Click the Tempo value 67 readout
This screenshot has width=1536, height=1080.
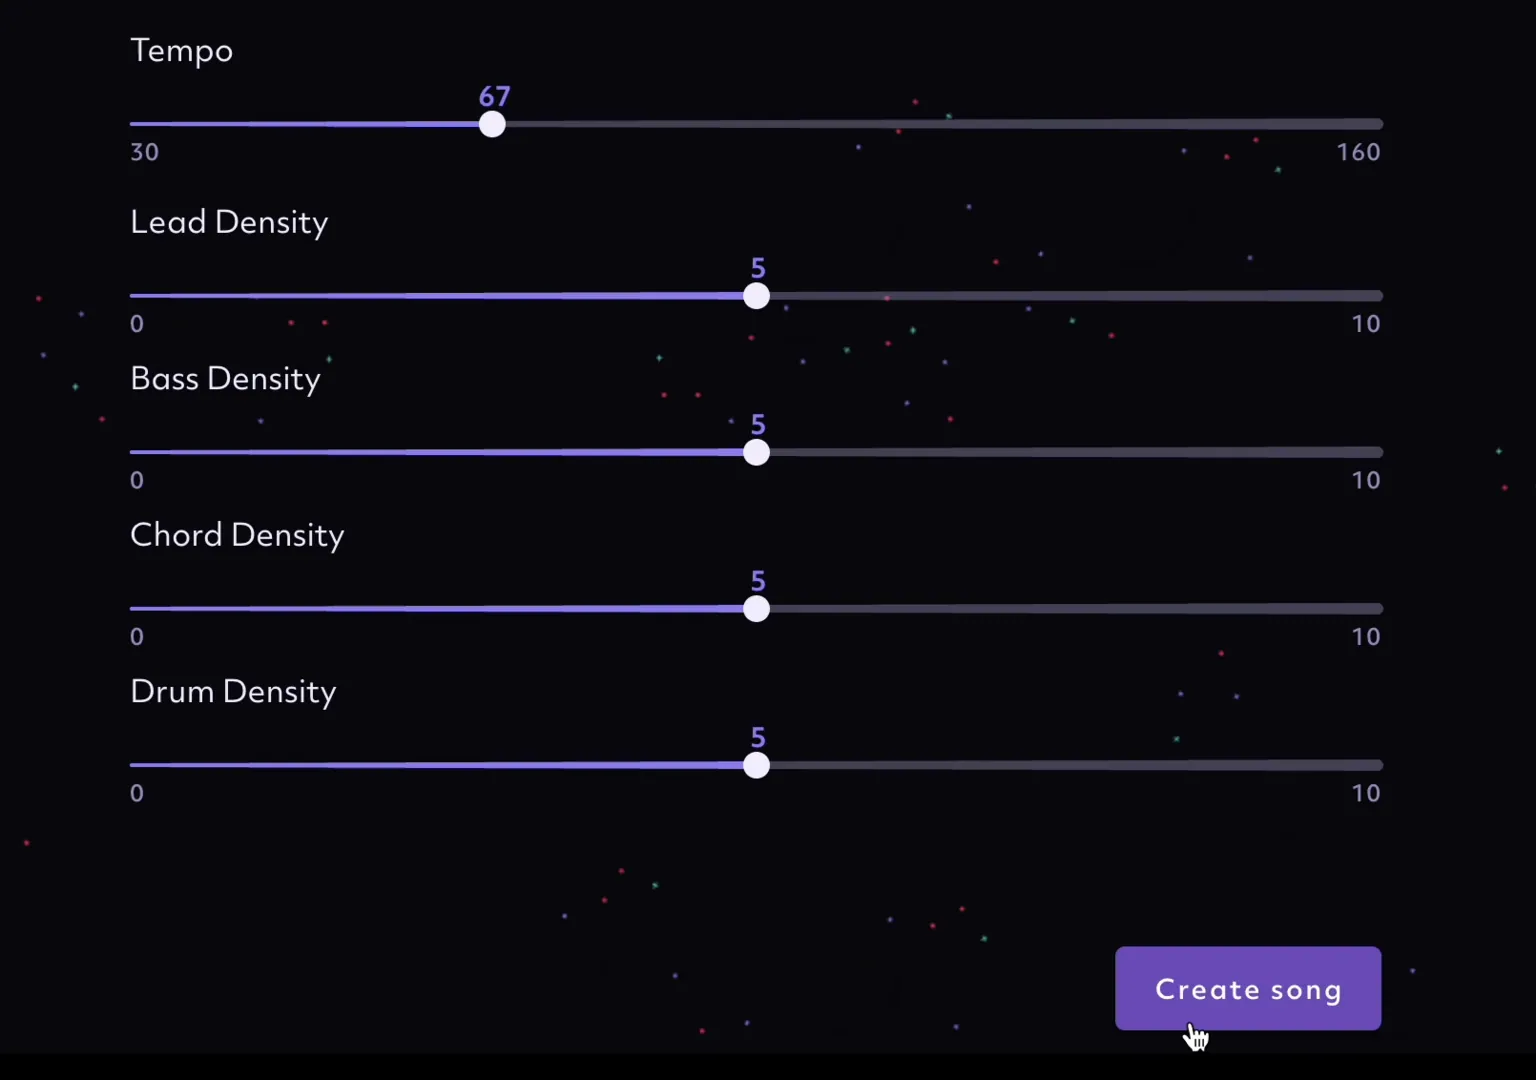[x=494, y=97]
